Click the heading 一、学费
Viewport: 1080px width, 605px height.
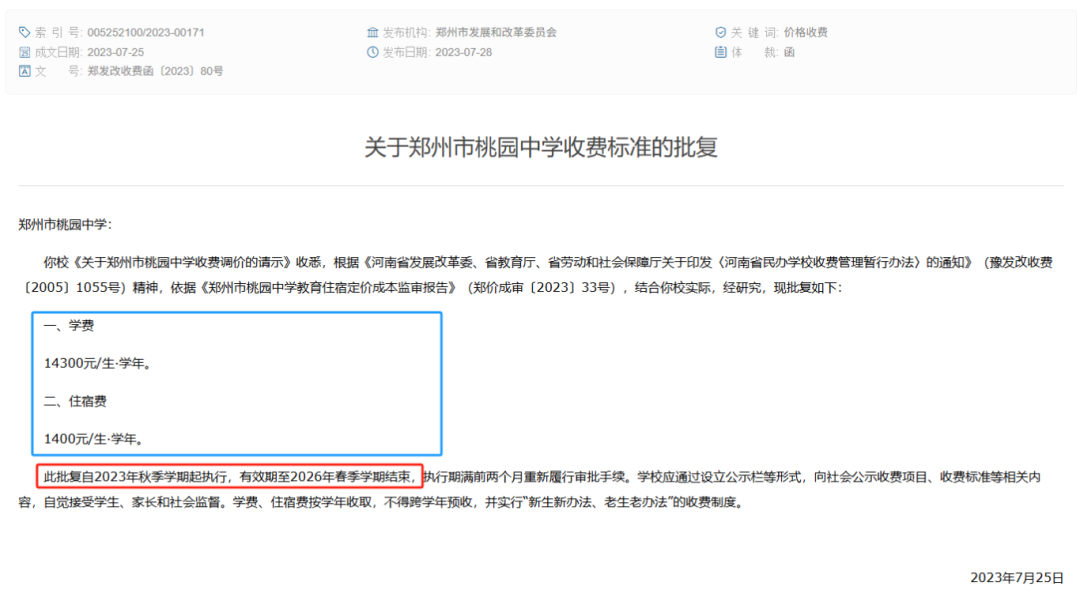tap(69, 327)
